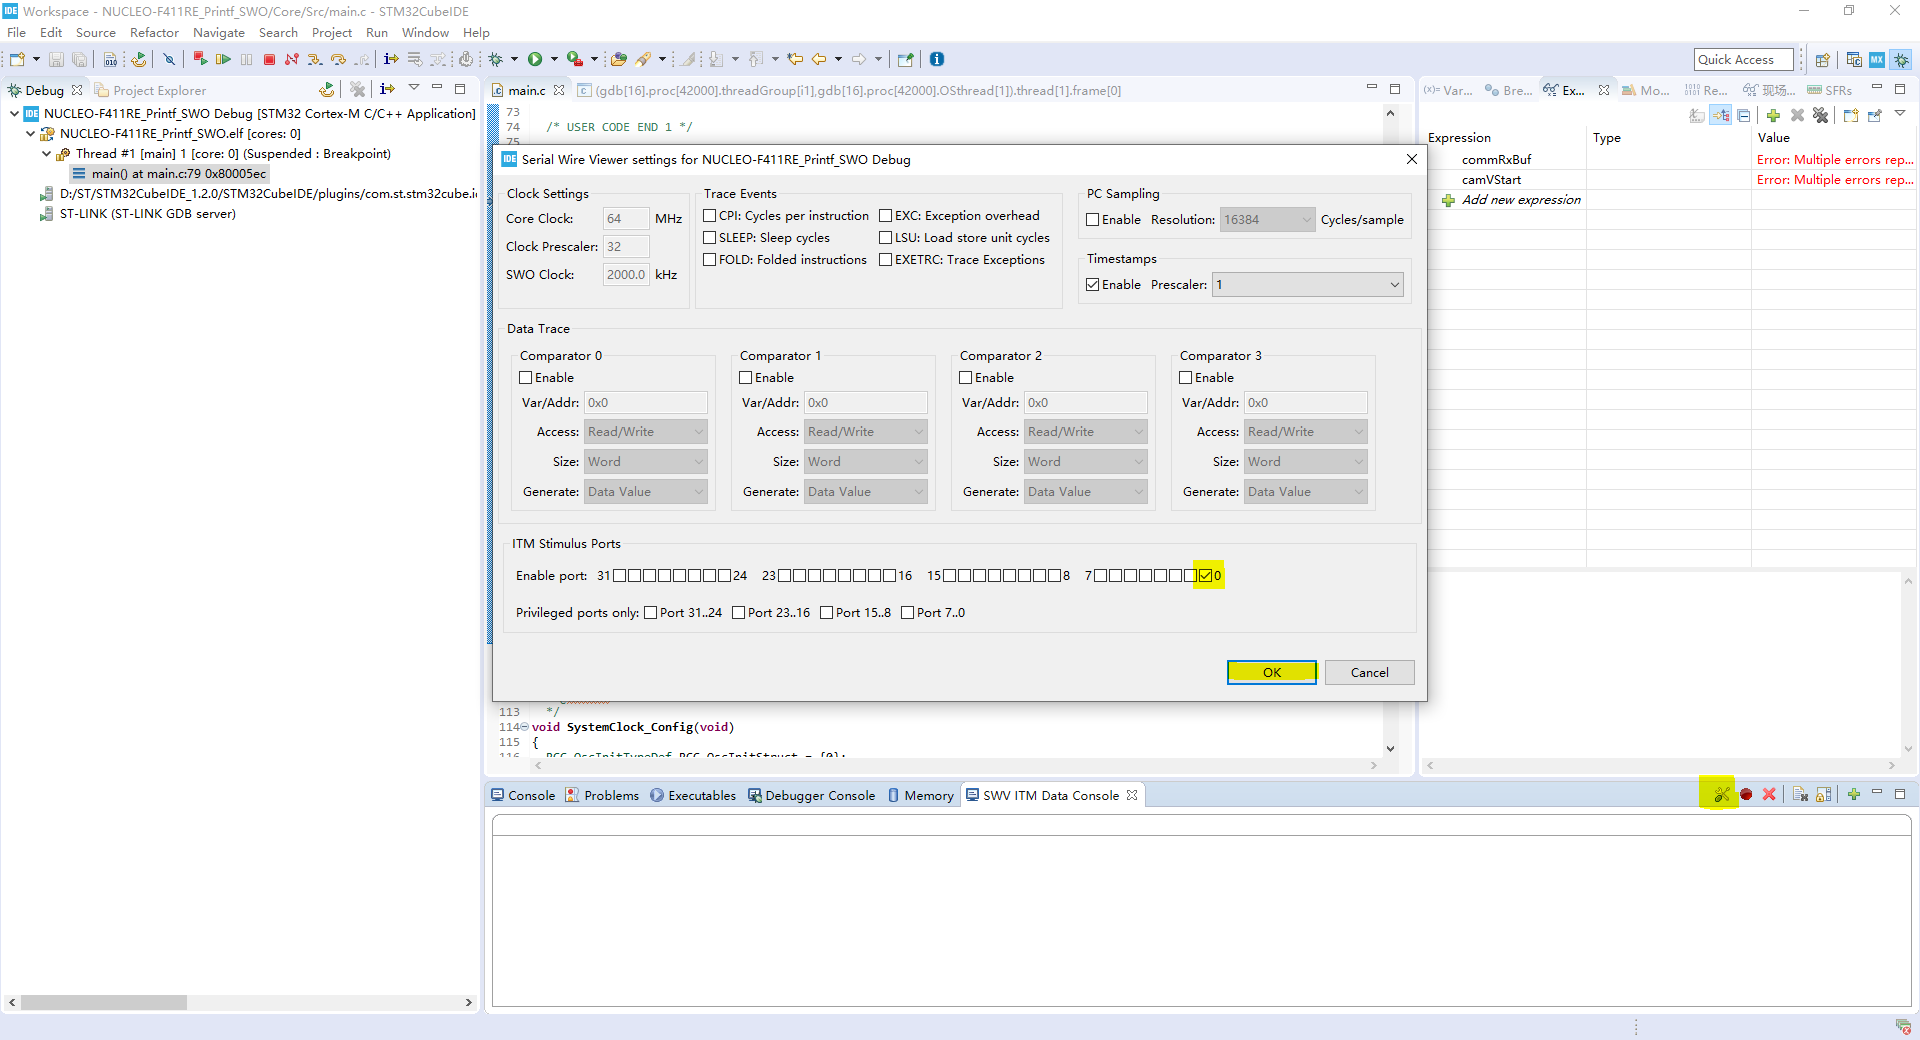The height and width of the screenshot is (1040, 1920).
Task: Click the green Run launch icon
Action: (x=535, y=60)
